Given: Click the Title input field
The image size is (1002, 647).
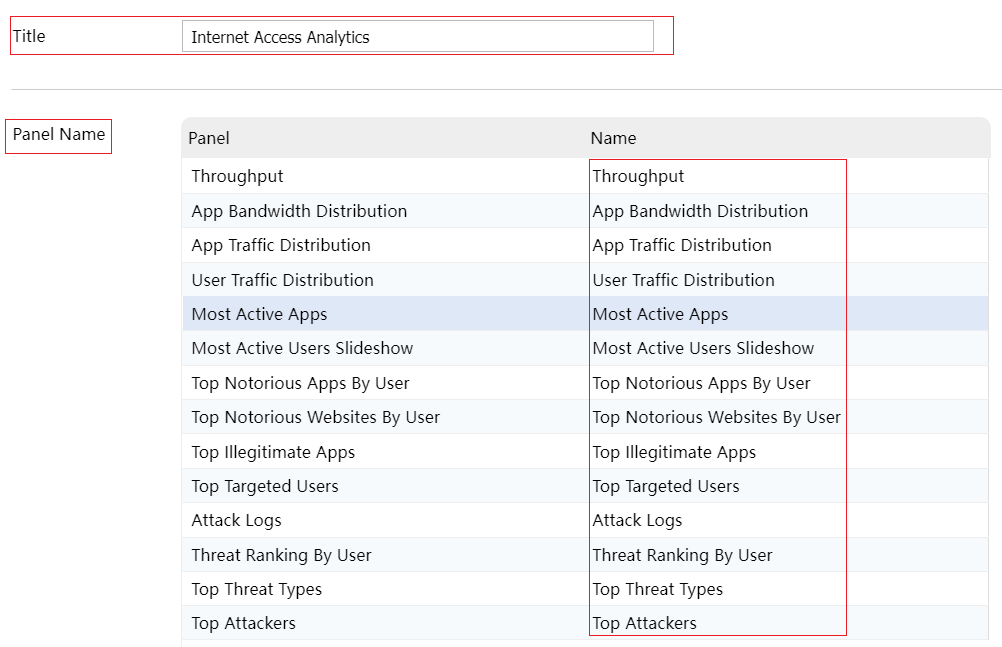Looking at the screenshot, I should 417,37.
